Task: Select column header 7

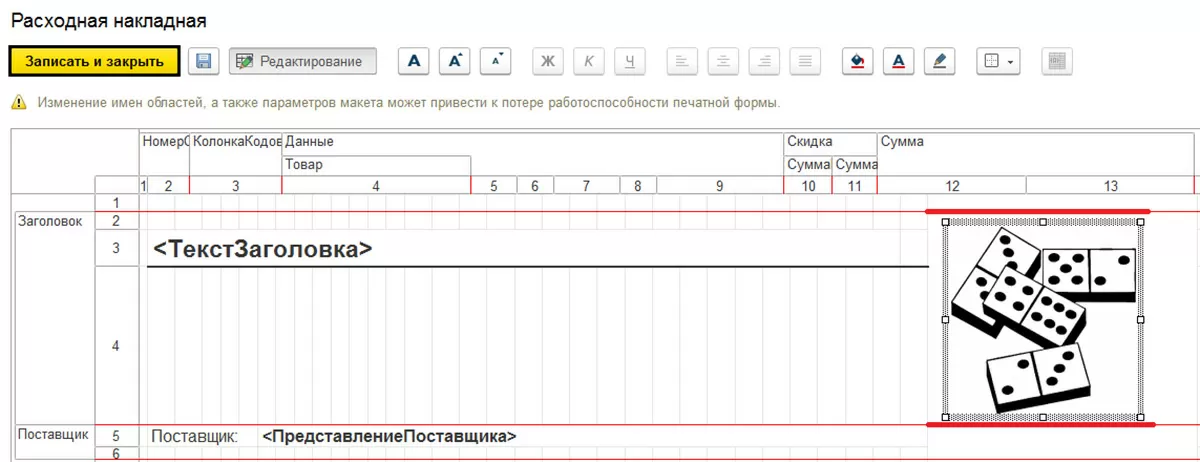Action: (x=587, y=186)
